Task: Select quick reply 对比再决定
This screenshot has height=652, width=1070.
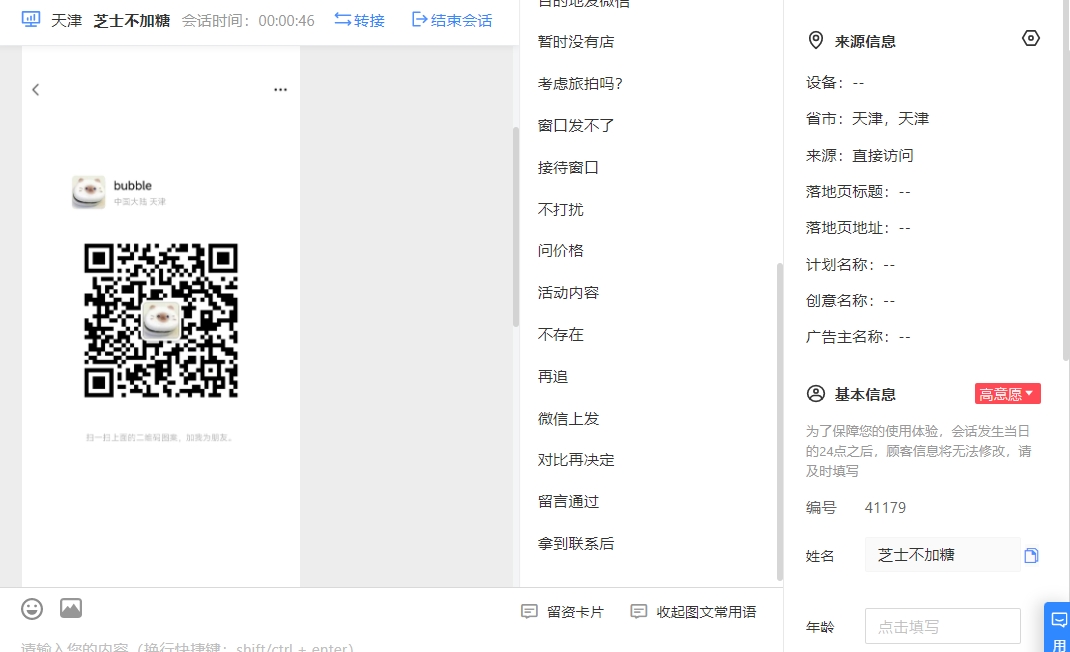Action: (576, 460)
